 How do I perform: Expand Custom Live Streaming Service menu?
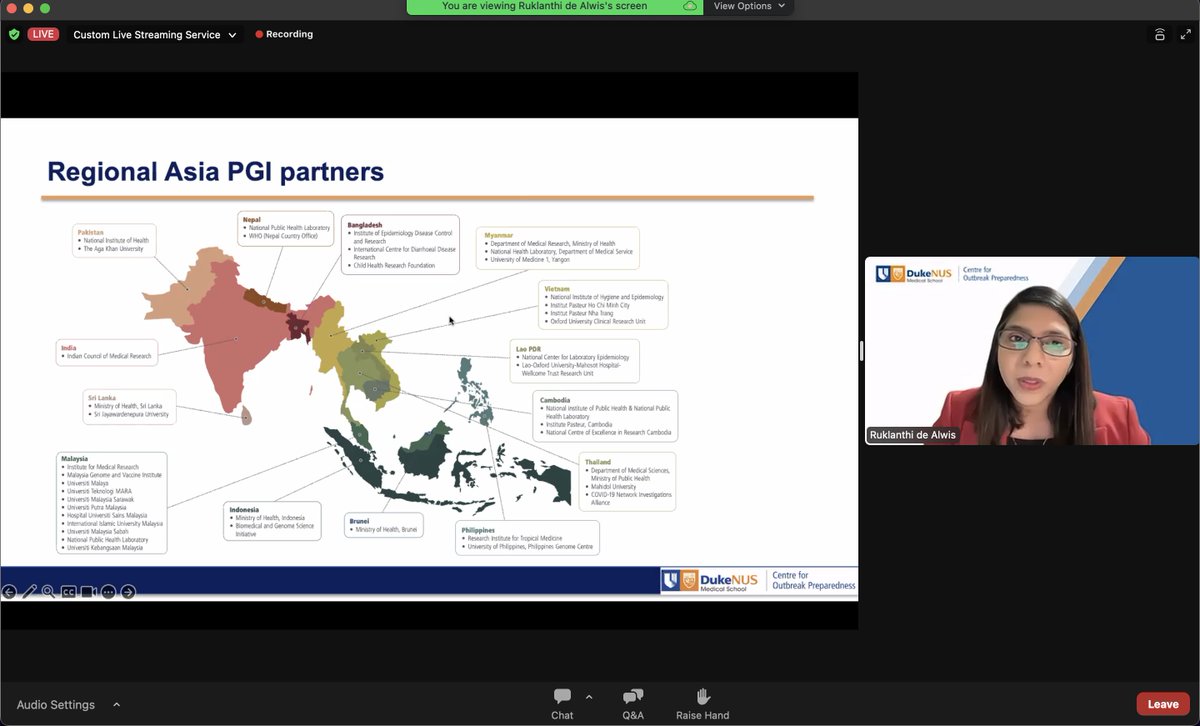(155, 34)
